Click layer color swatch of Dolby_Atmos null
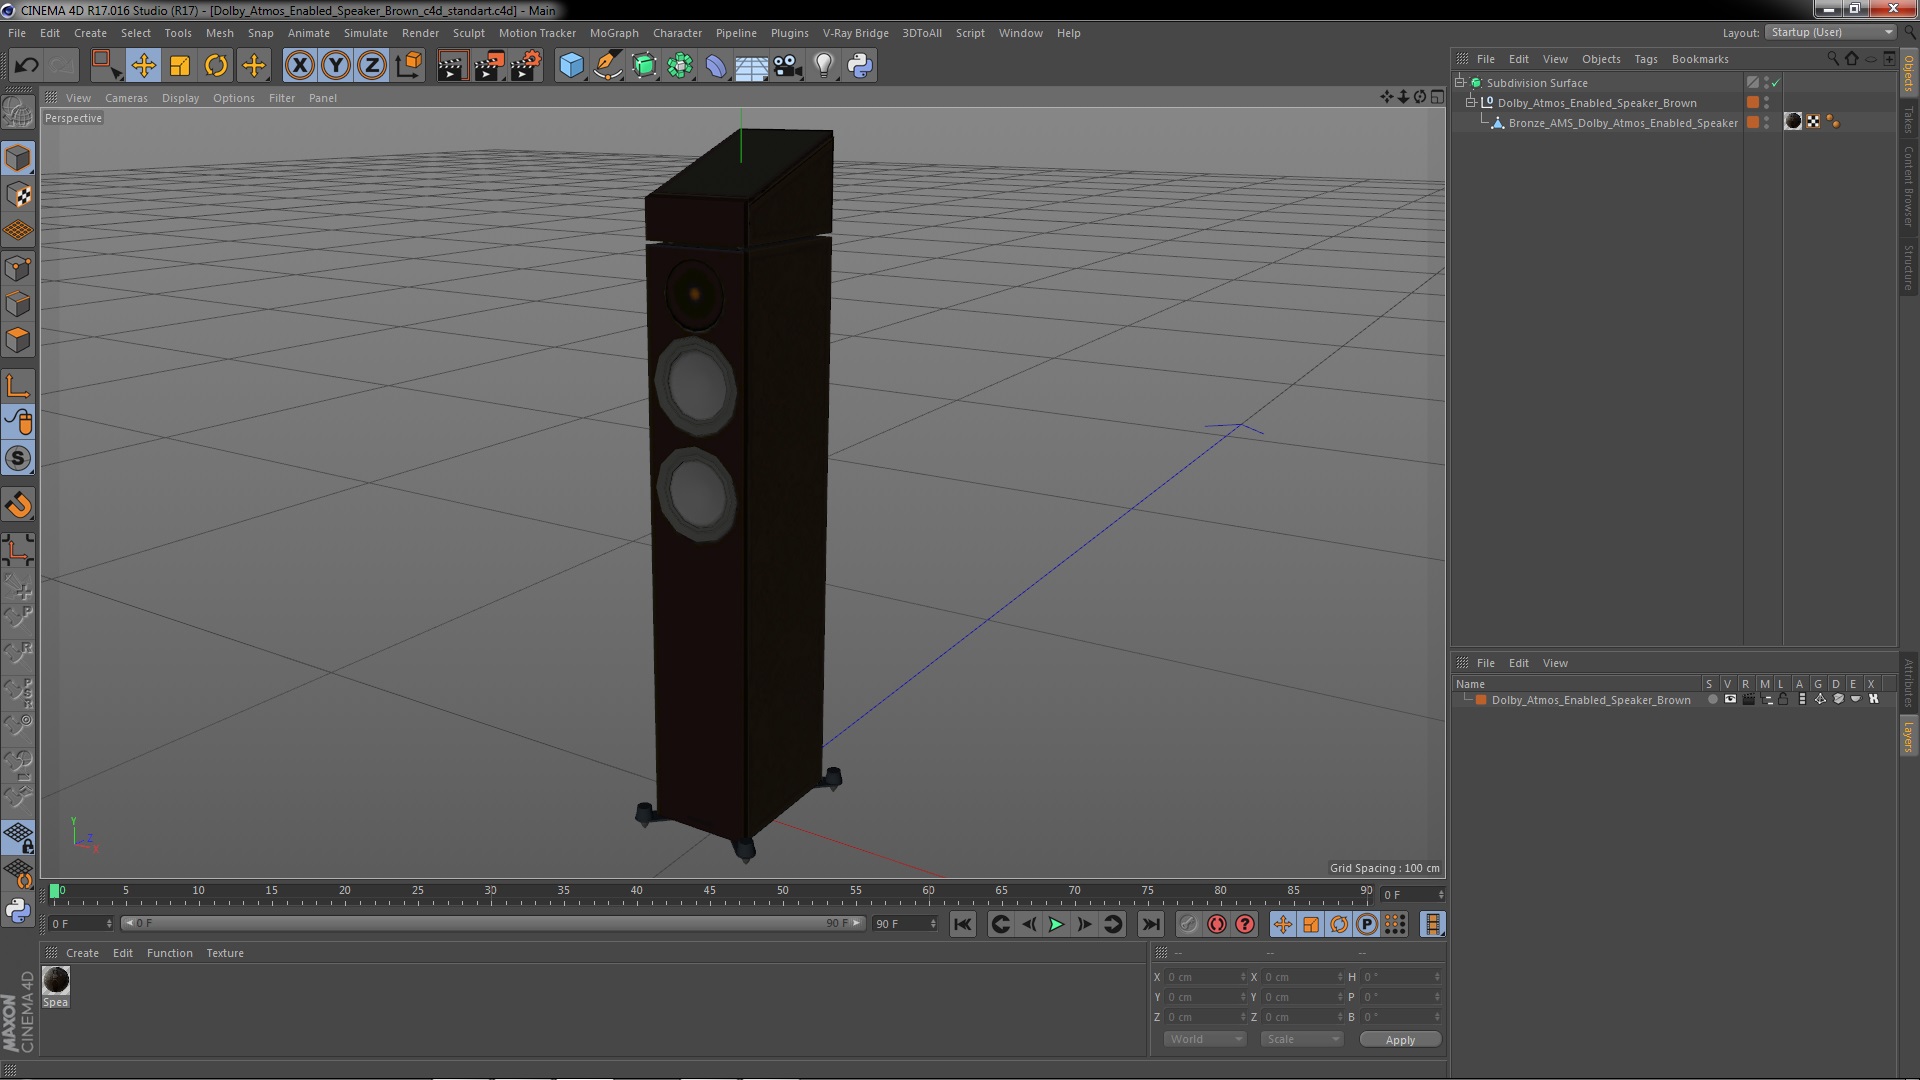Screen dimensions: 1920x1080 (x=1753, y=103)
